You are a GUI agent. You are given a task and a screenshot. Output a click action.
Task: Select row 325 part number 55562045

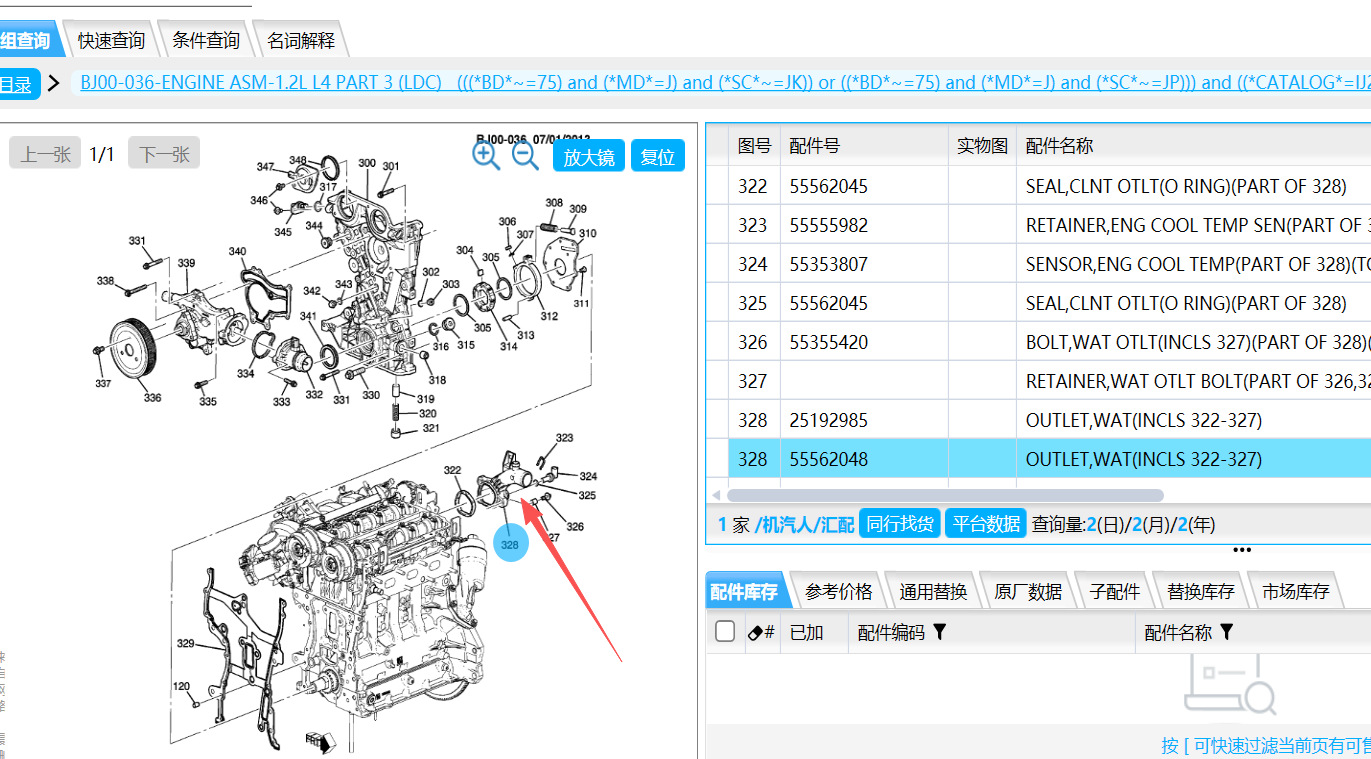tap(829, 303)
